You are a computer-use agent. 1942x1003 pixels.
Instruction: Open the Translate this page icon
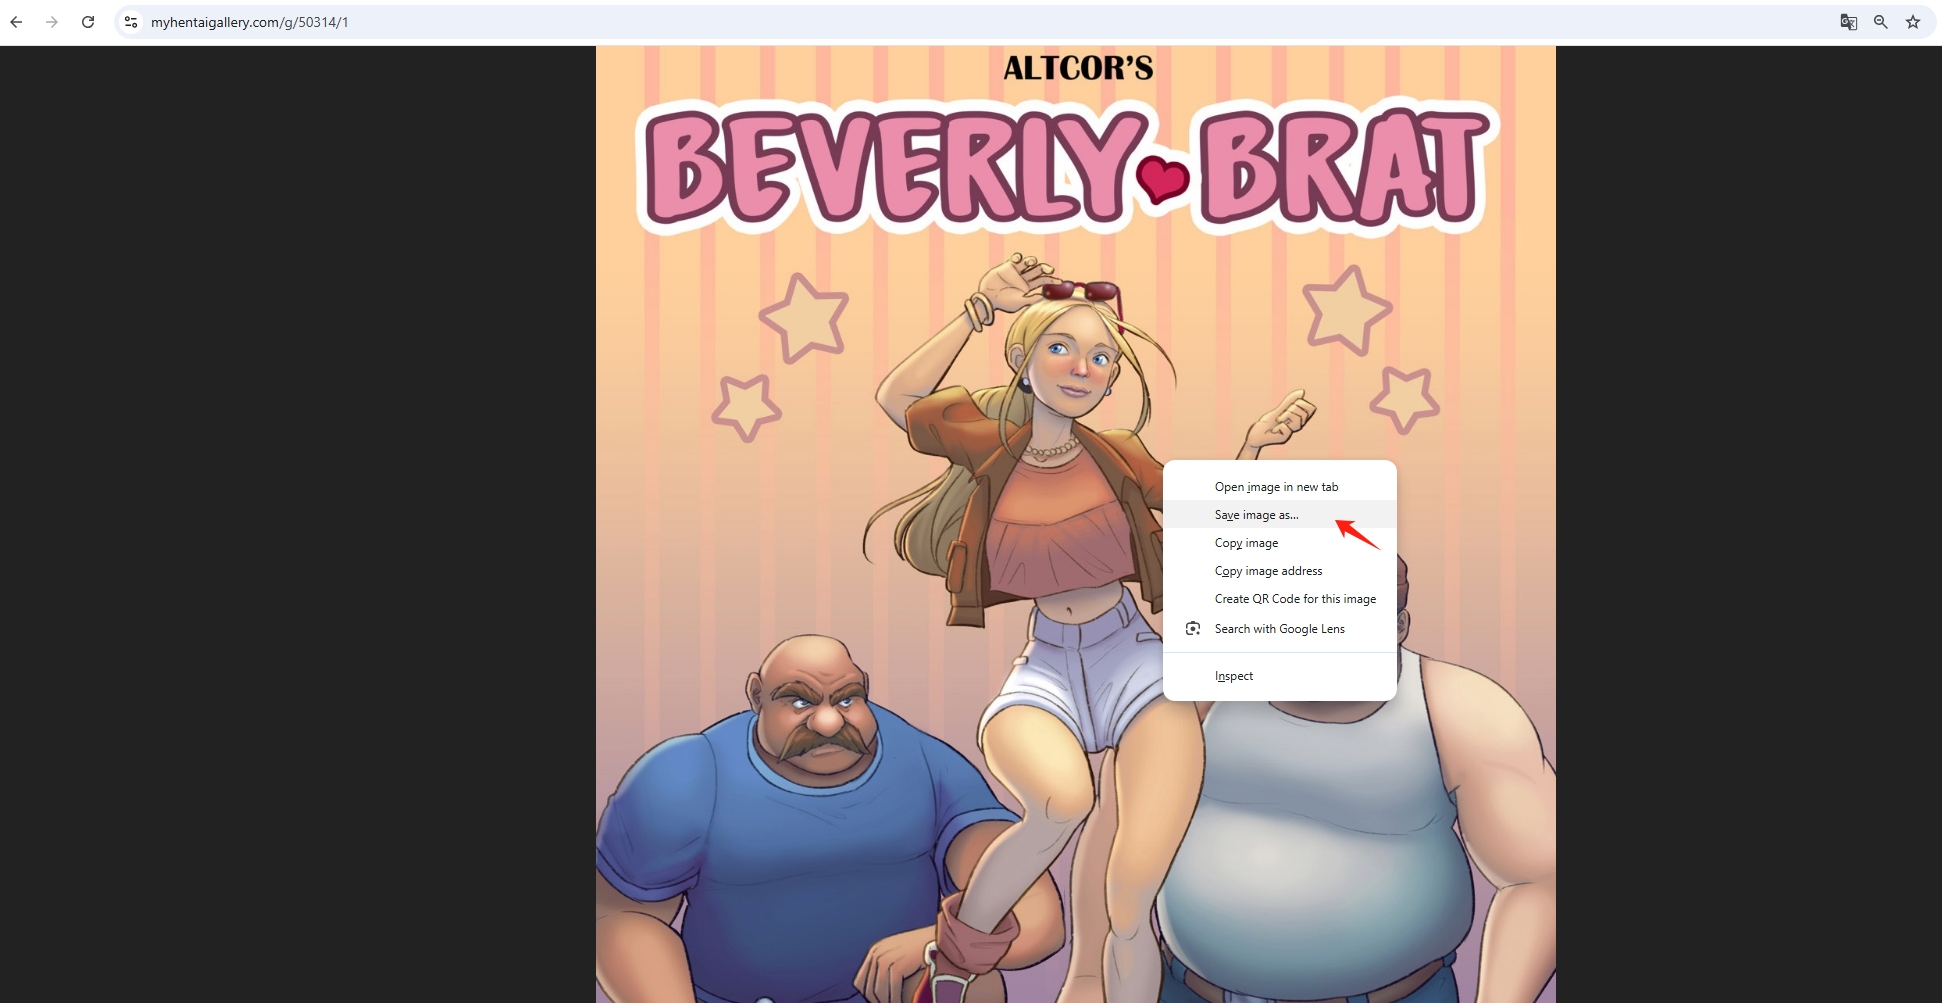1849,22
